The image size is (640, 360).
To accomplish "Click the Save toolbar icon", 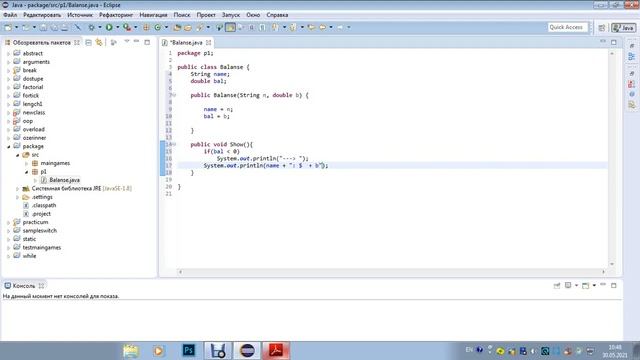I will [x=43, y=27].
